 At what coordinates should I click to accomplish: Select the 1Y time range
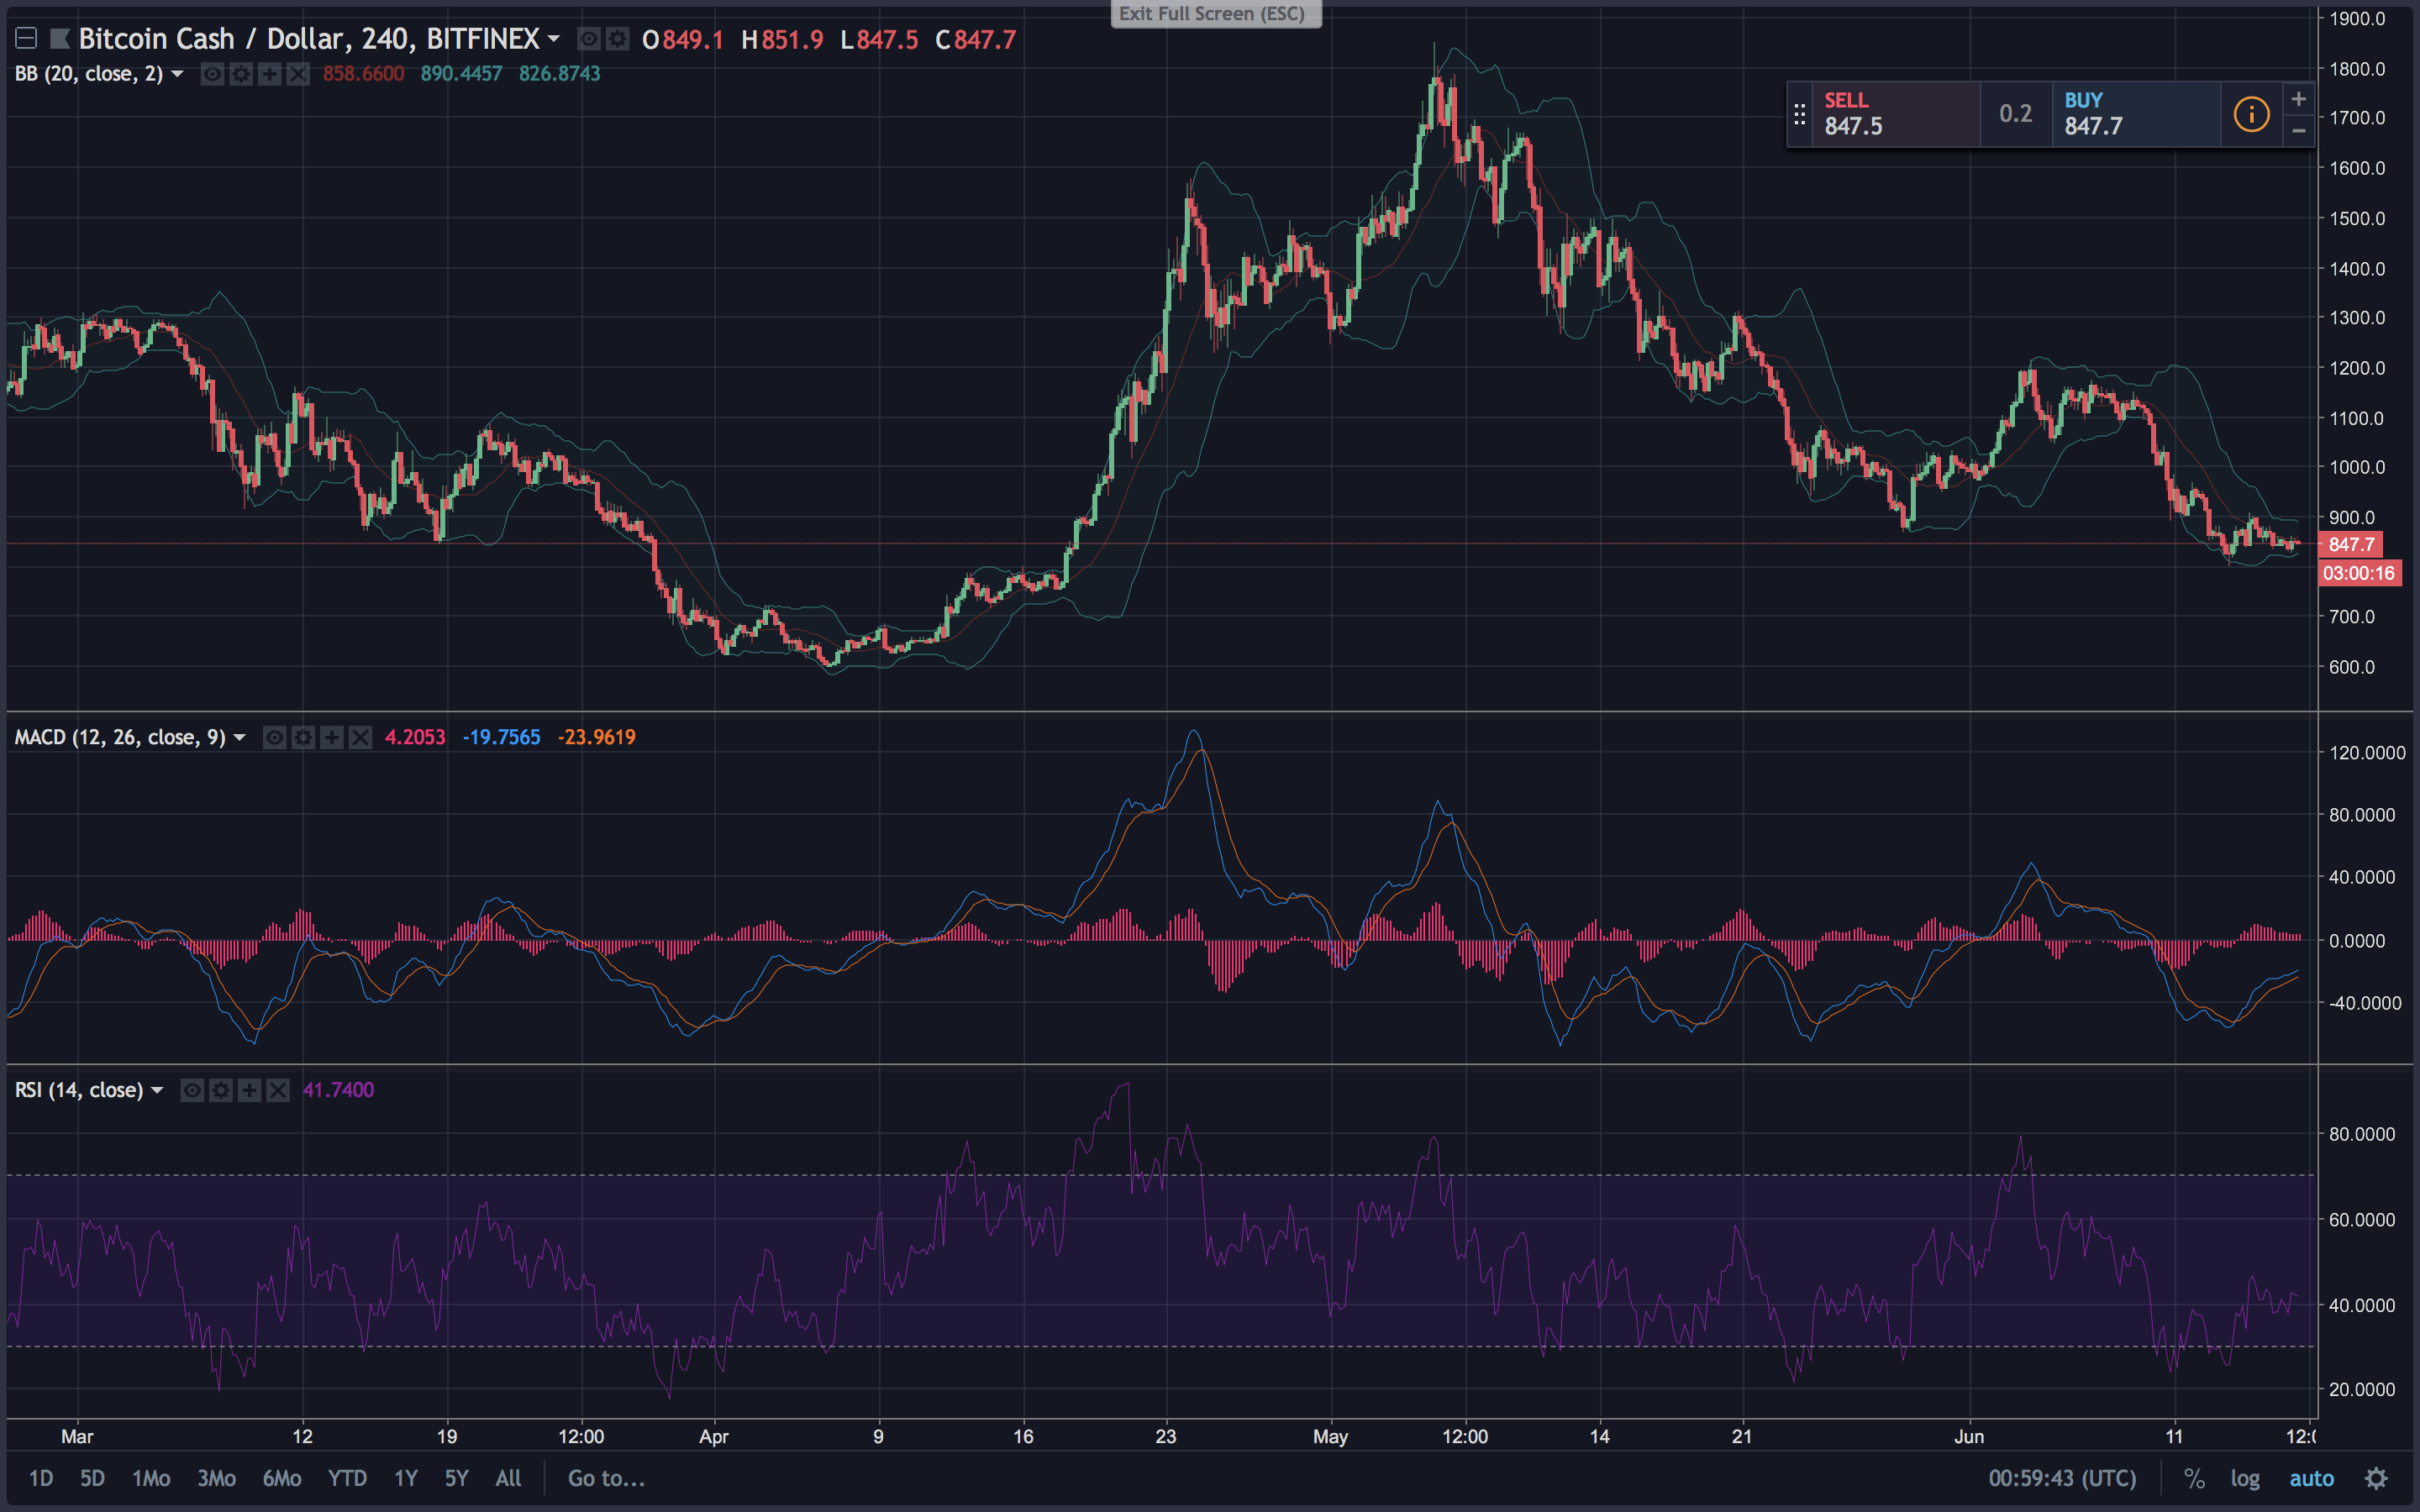click(x=405, y=1478)
